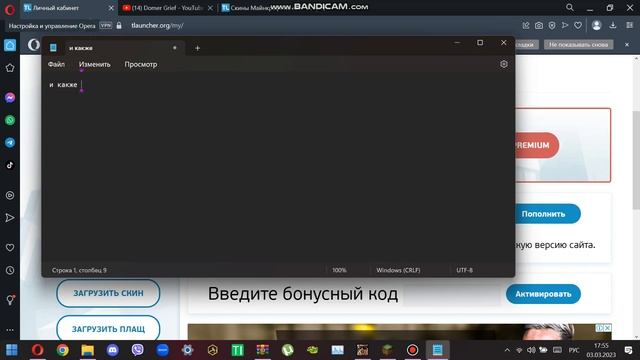Viewport: 640px width, 360px height.
Task: Switch input language РУС in tray
Action: pyautogui.click(x=574, y=350)
